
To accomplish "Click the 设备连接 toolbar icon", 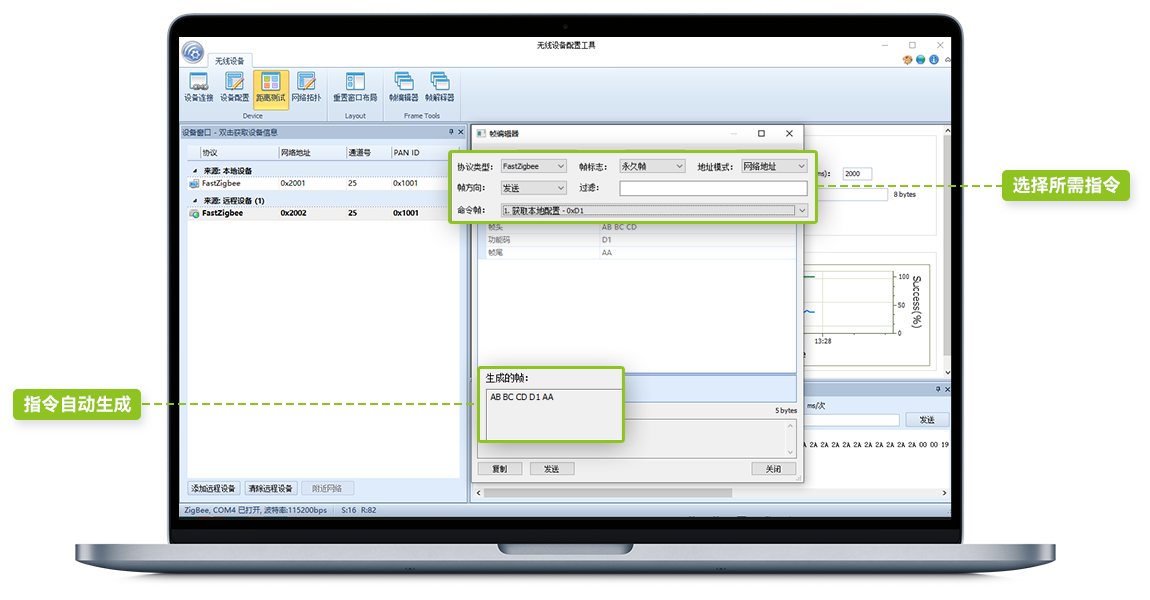I will [x=198, y=87].
